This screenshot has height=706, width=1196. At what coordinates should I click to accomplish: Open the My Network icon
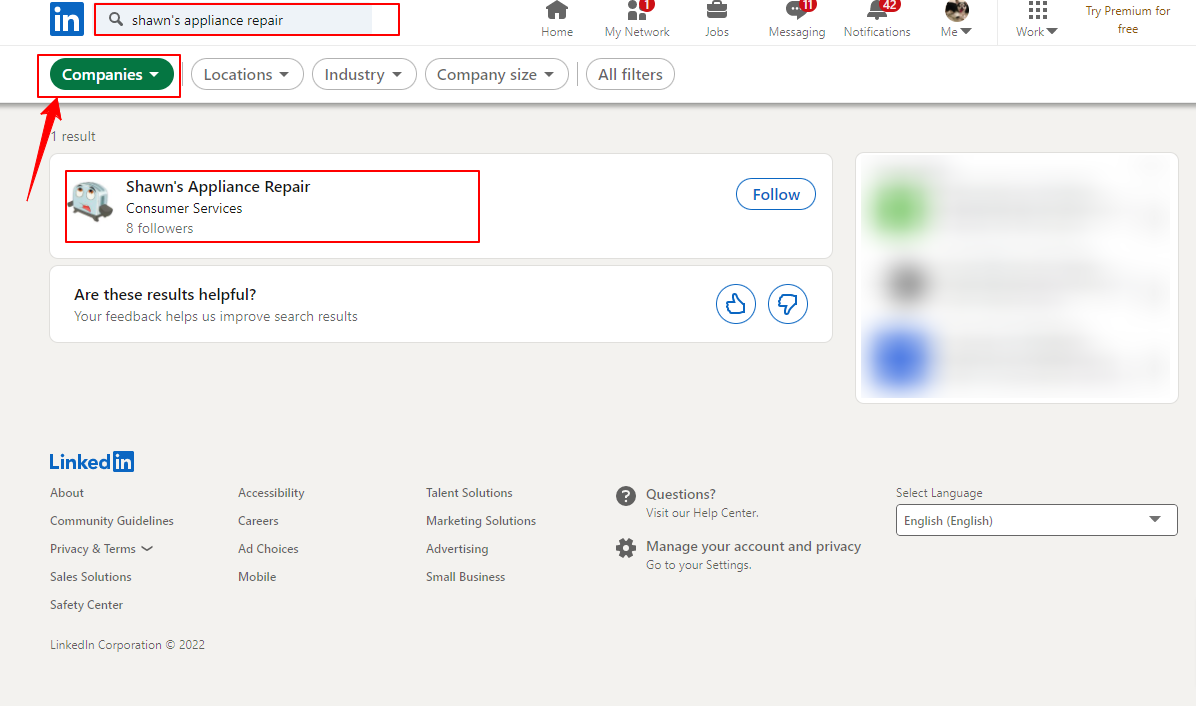tap(637, 11)
